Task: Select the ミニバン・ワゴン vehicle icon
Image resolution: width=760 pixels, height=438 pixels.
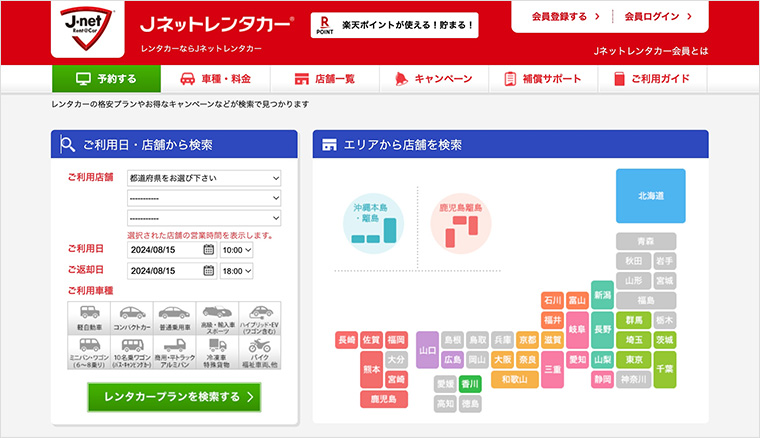Action: tap(89, 352)
